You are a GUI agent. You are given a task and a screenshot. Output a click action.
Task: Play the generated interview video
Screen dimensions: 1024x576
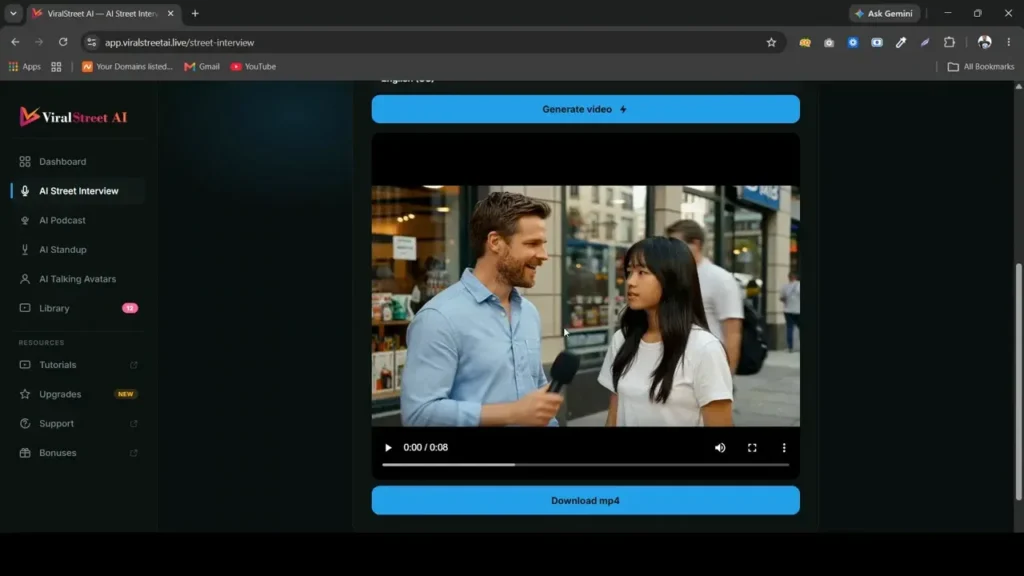pos(388,447)
